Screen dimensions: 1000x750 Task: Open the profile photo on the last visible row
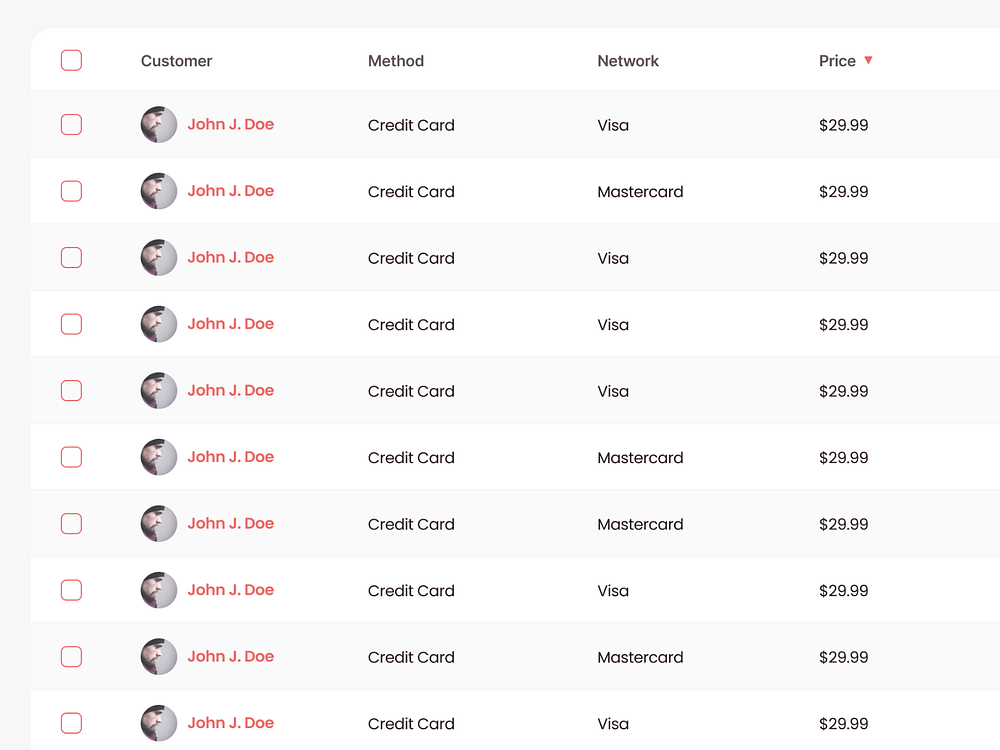(x=158, y=723)
